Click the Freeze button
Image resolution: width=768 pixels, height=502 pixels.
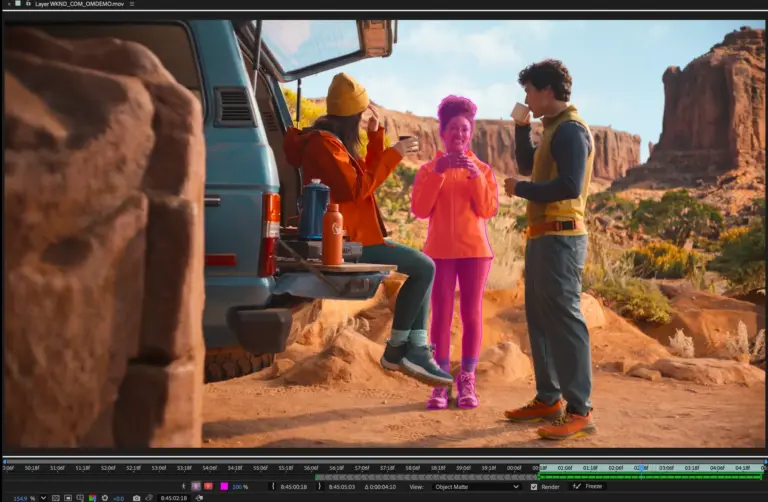tap(587, 486)
